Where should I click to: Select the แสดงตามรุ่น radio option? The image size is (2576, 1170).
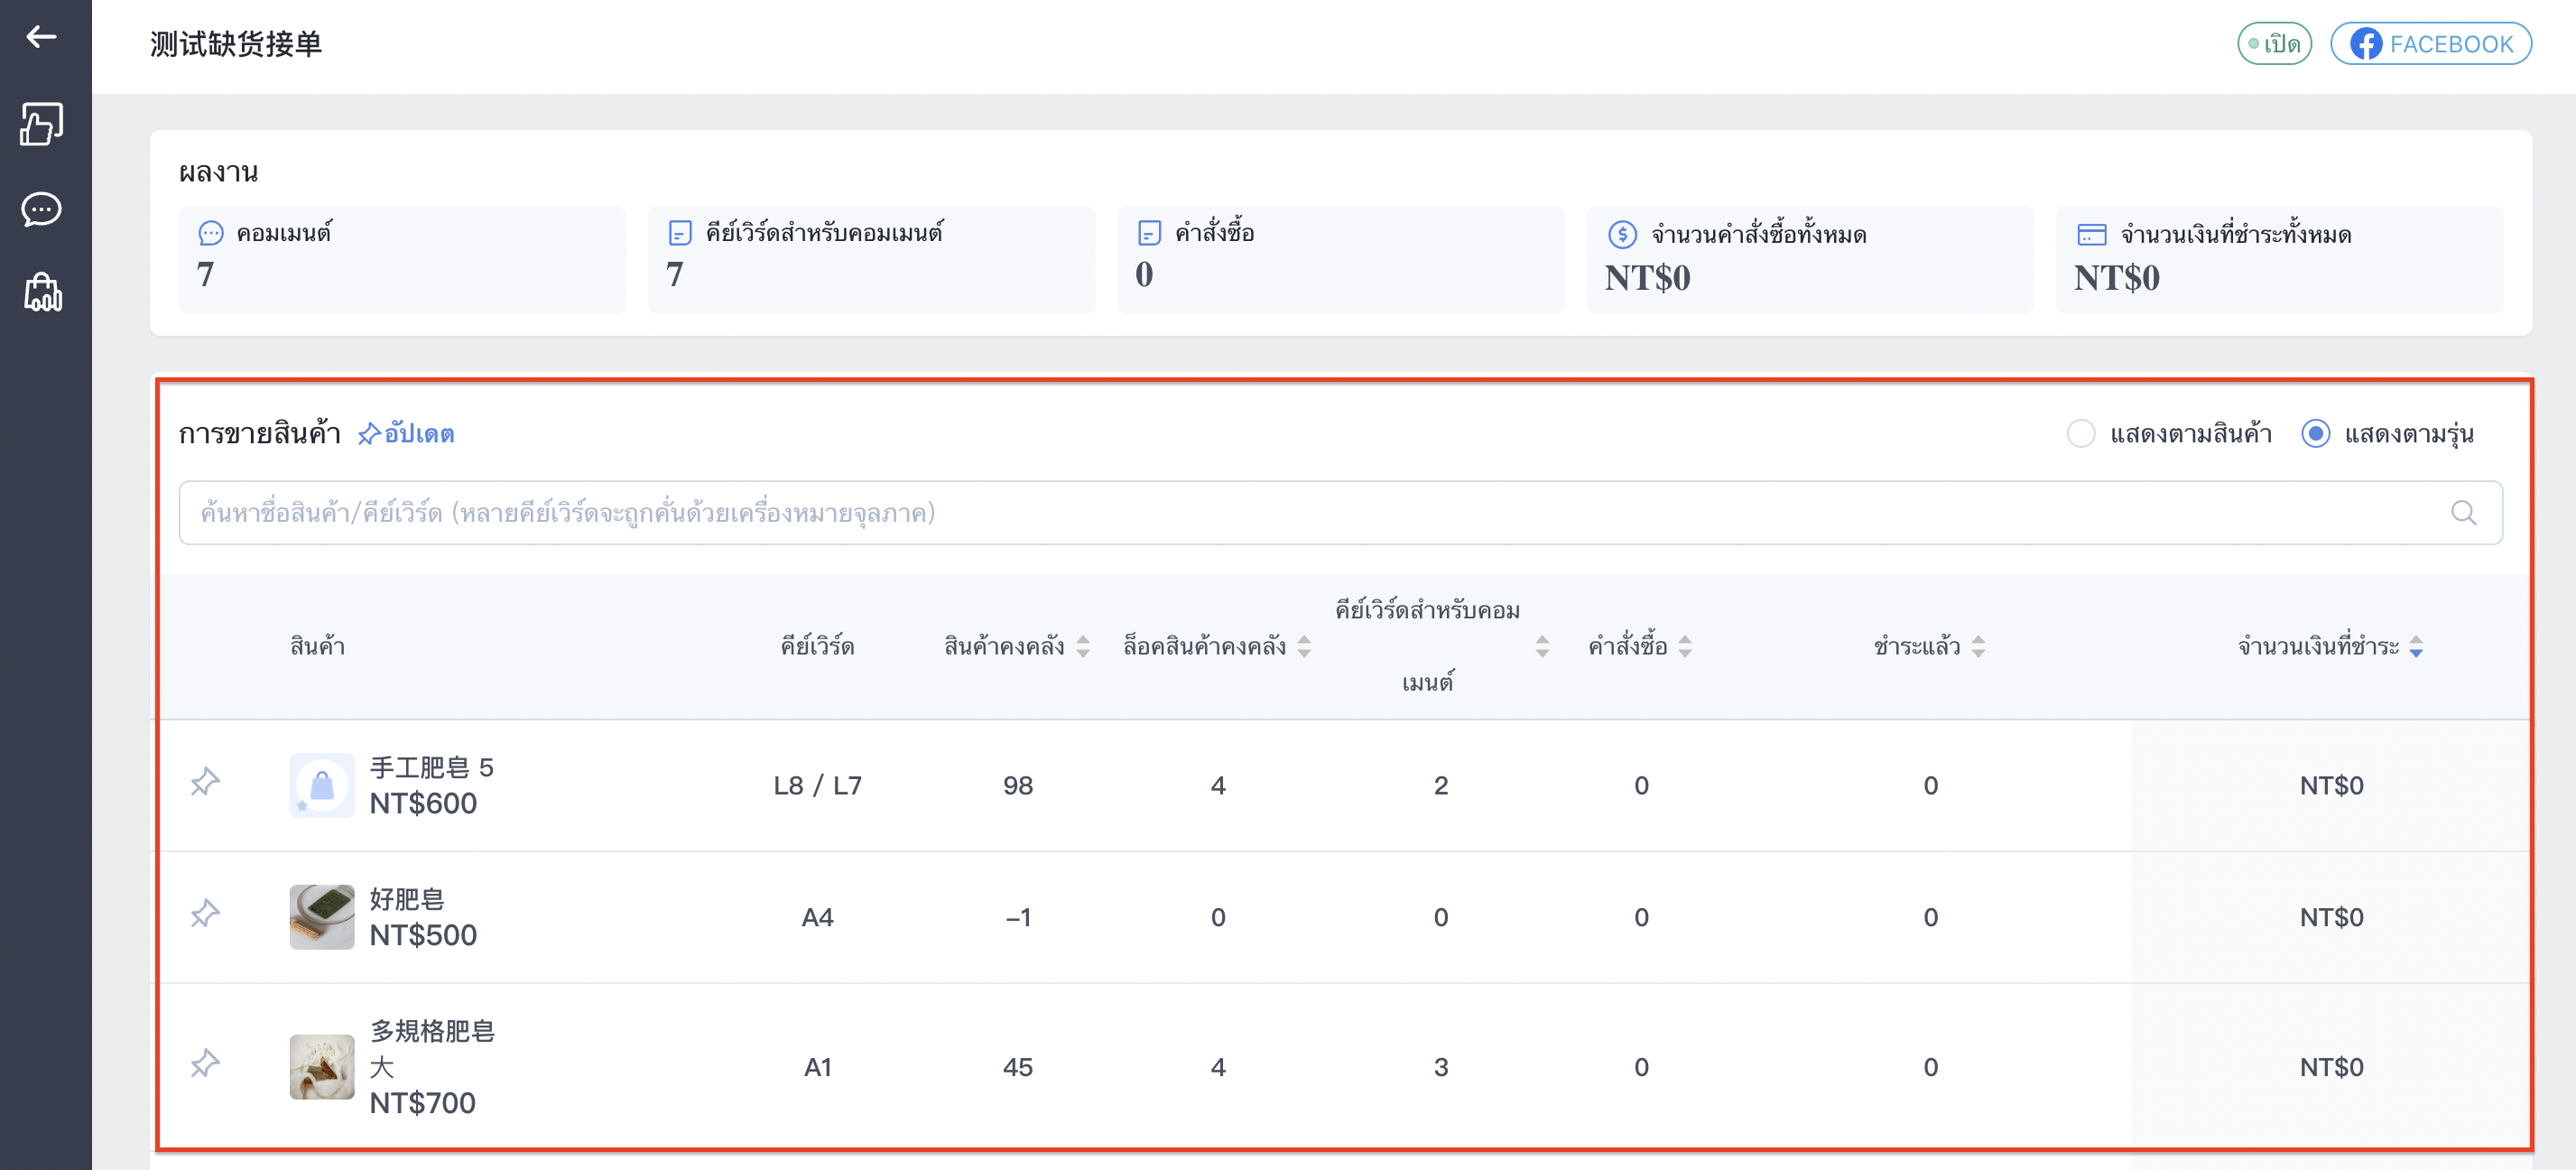2315,434
